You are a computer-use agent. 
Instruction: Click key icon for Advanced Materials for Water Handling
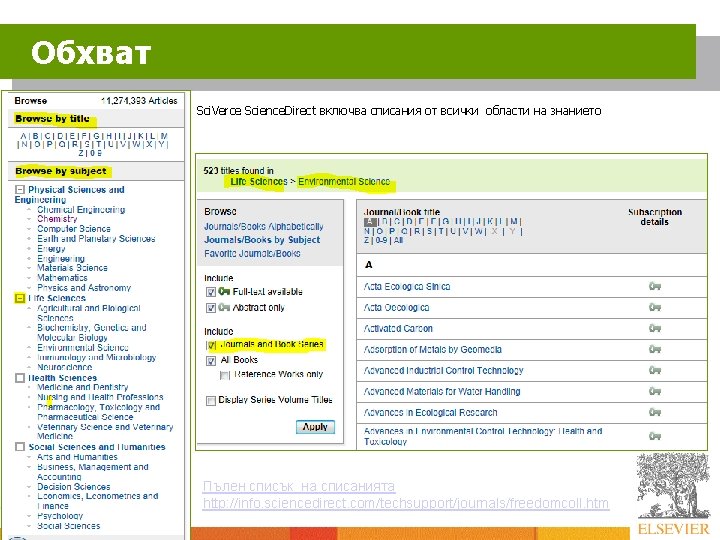654,391
